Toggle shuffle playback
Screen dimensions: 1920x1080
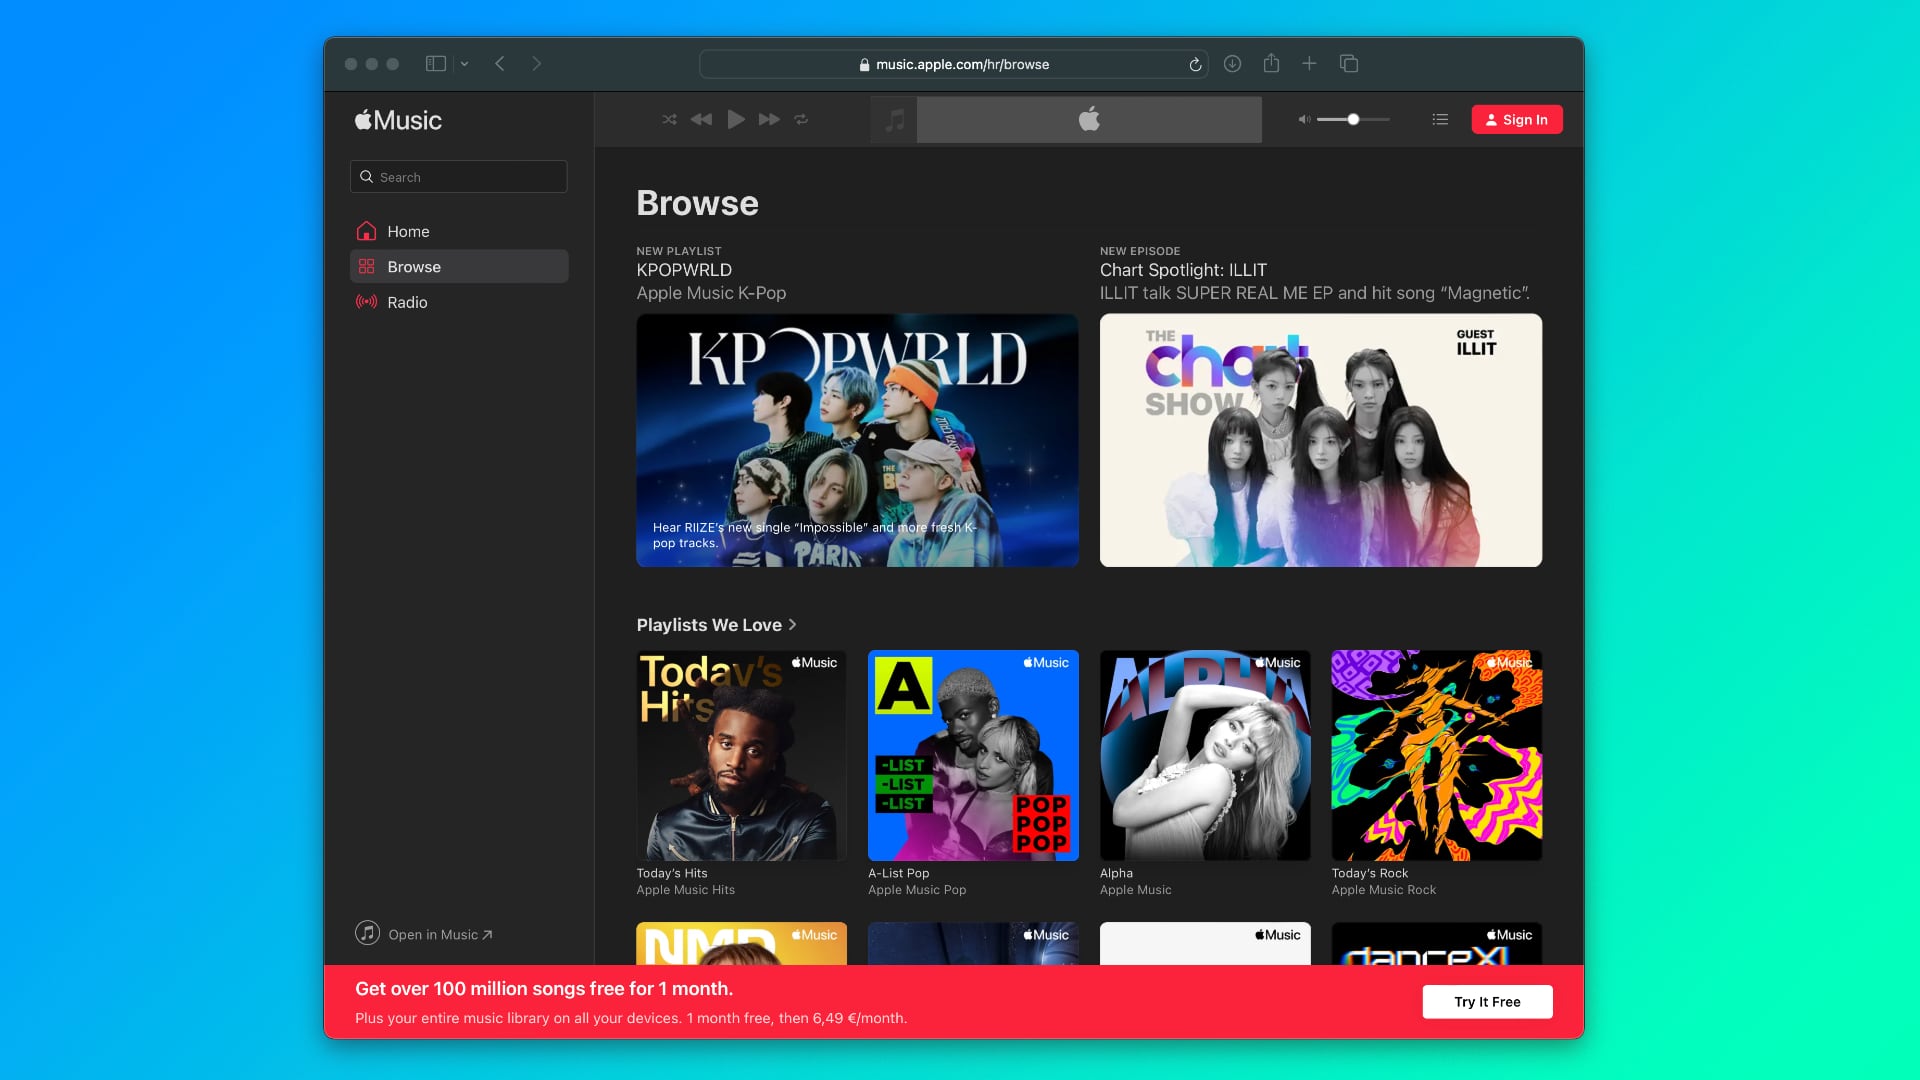point(669,119)
